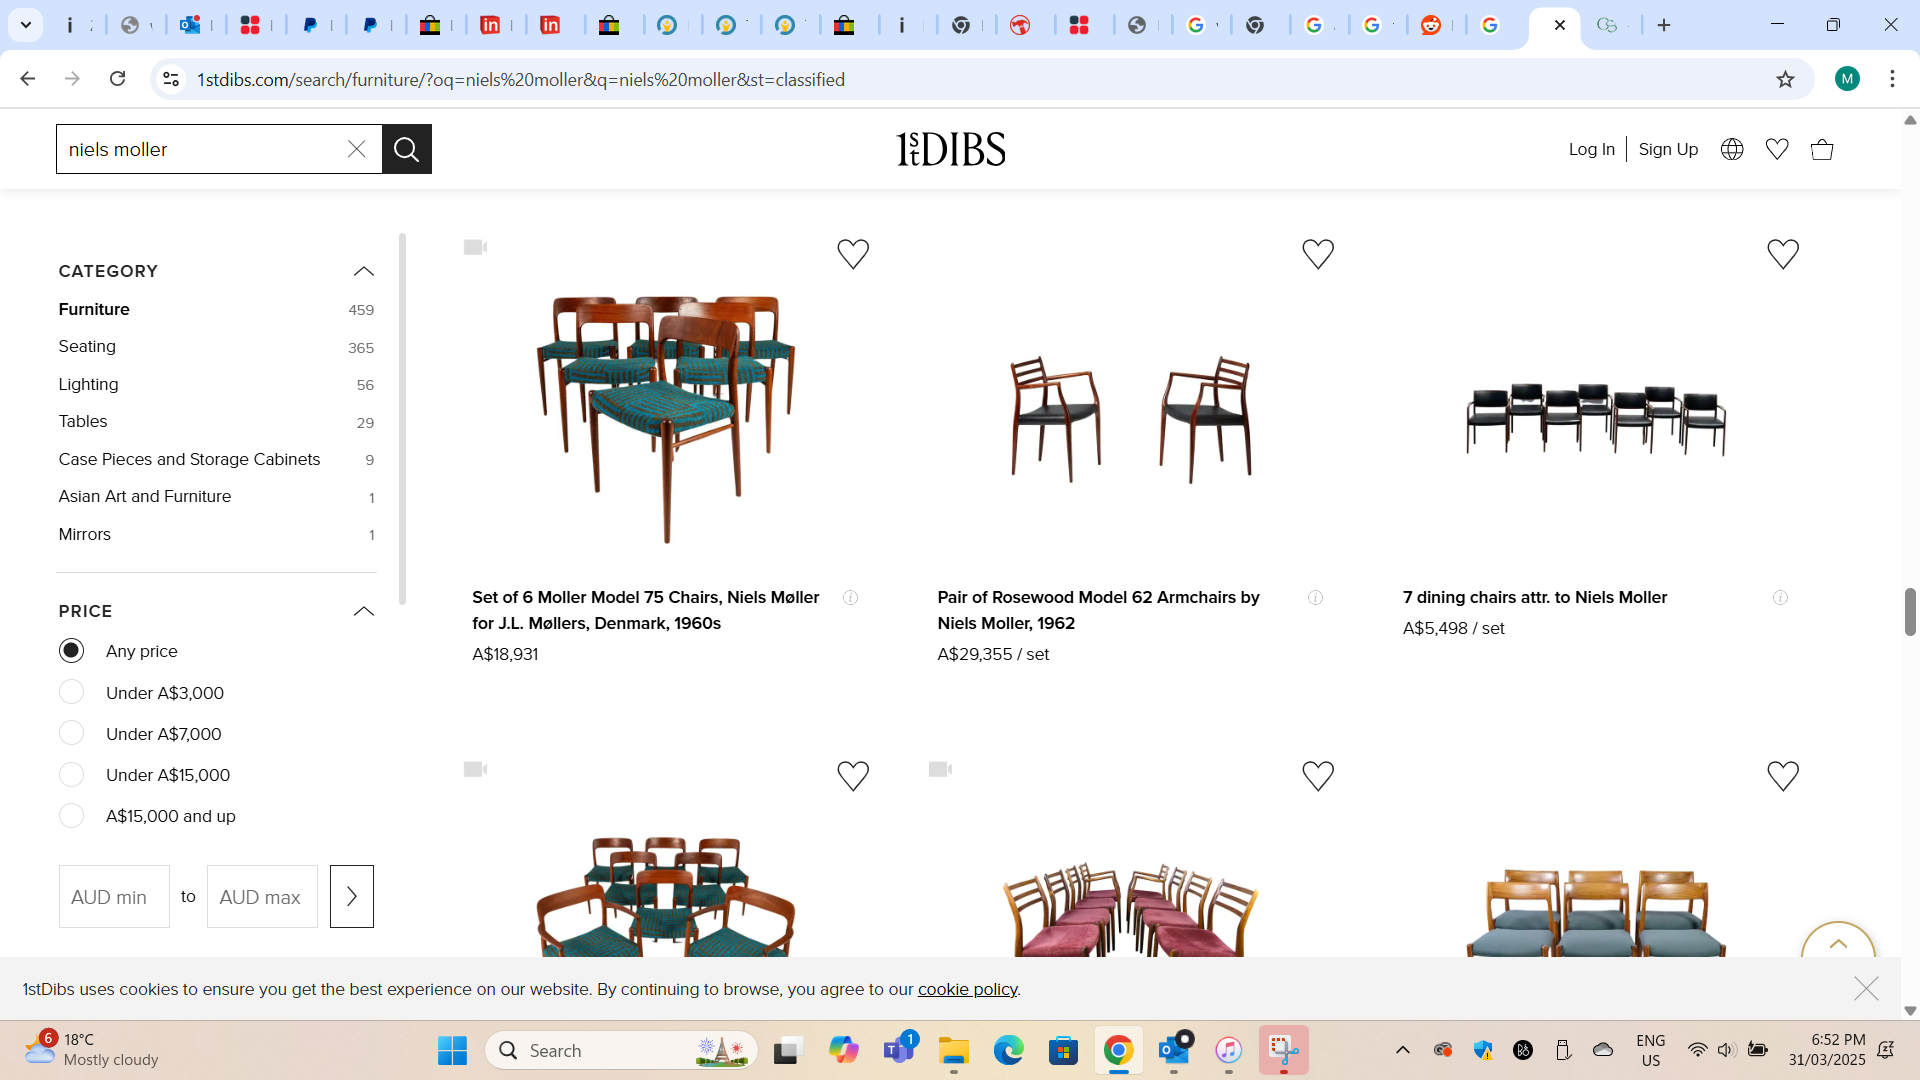Screen dimensions: 1920x1080
Task: Collapse the PRICE filter section
Action: click(363, 611)
